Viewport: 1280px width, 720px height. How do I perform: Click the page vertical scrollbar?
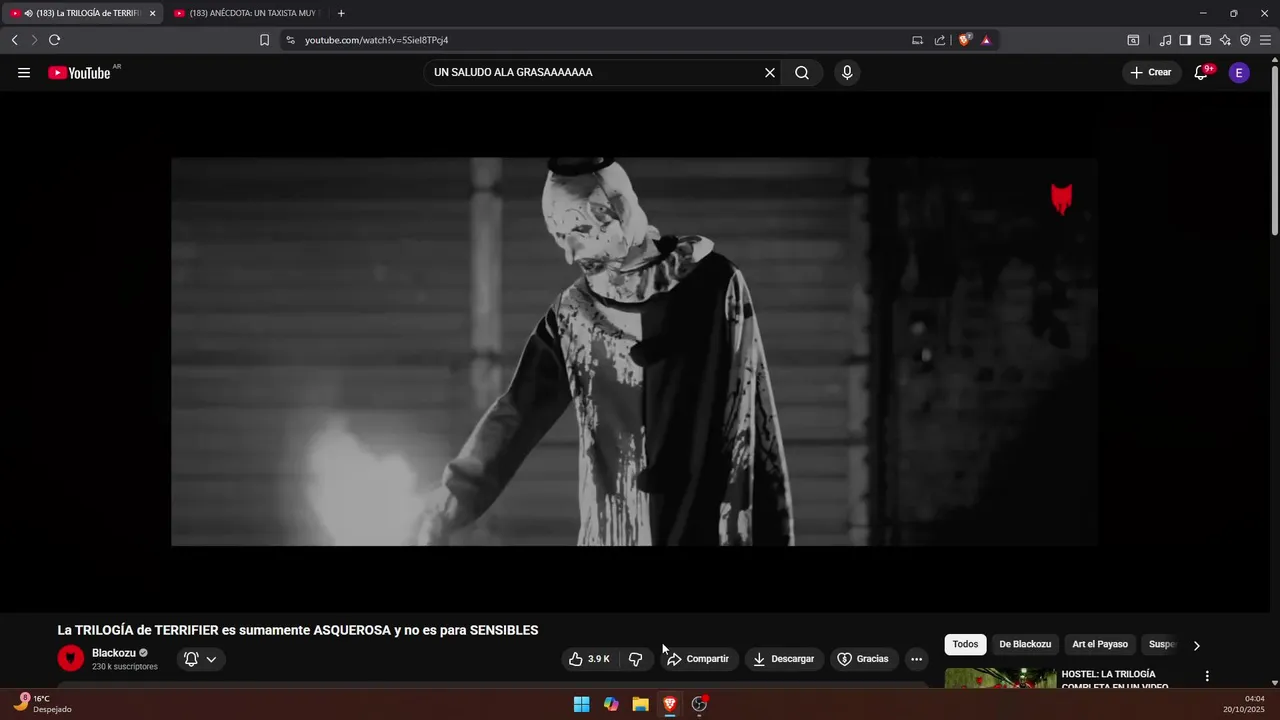point(1274,150)
